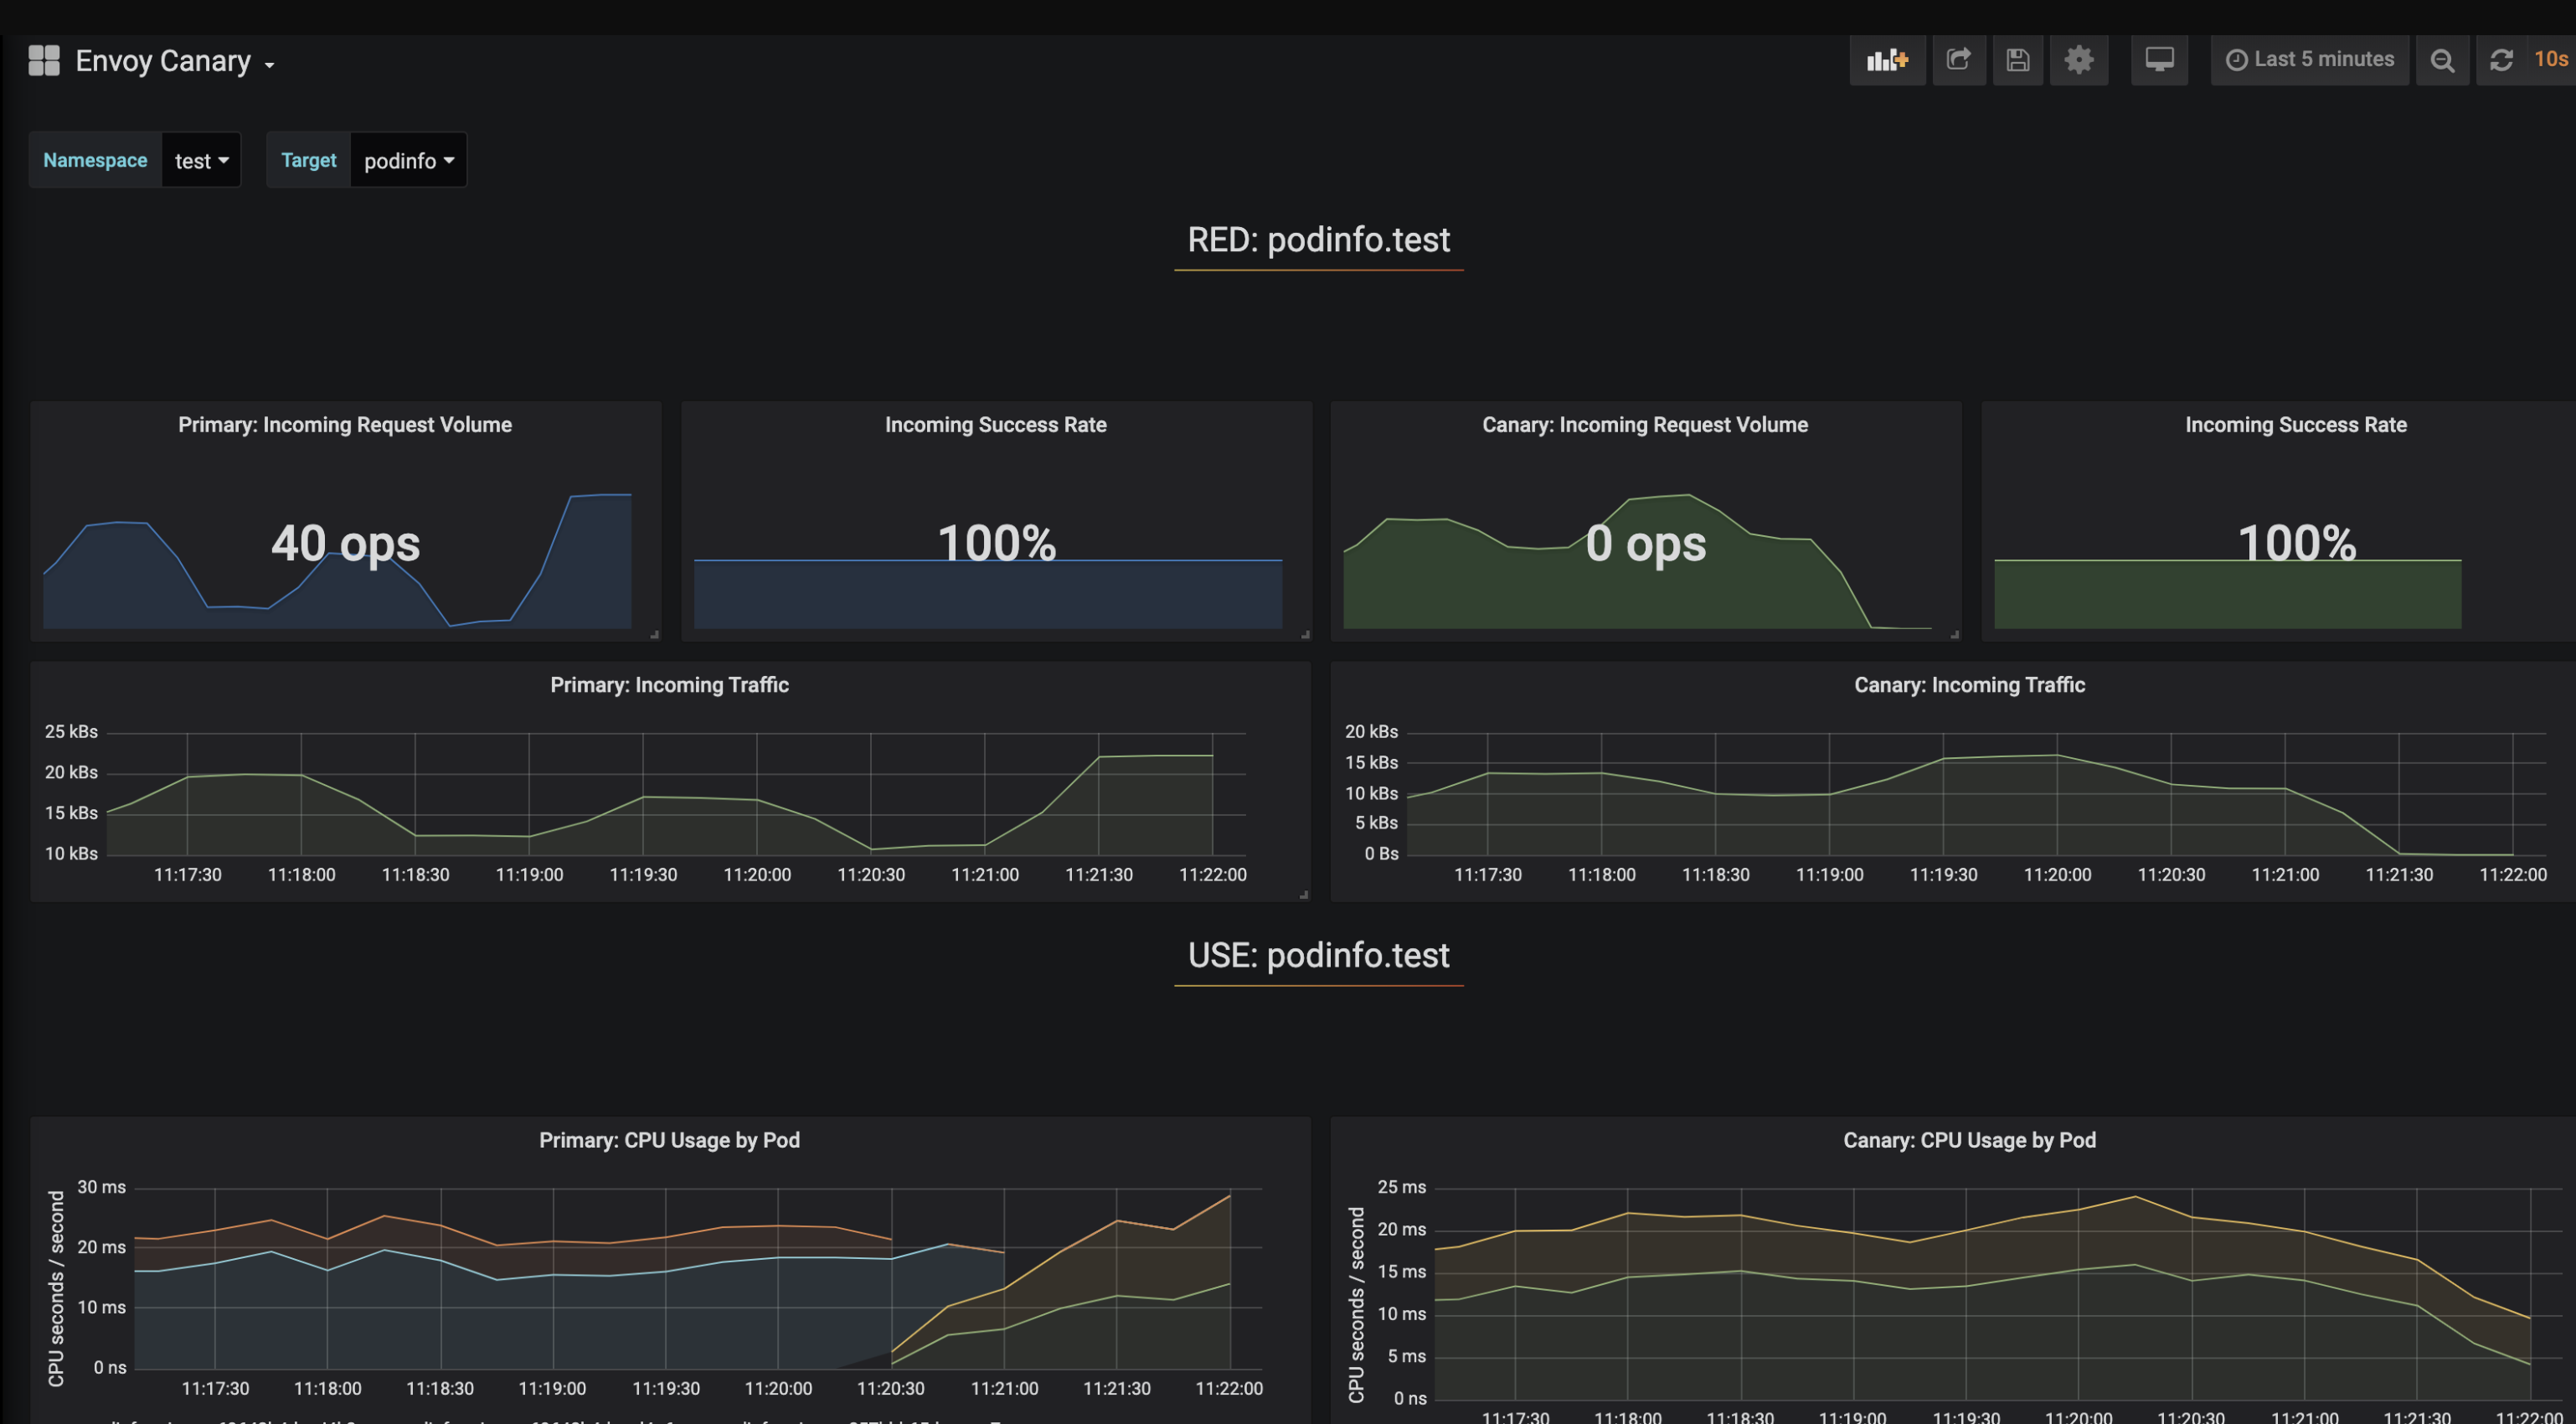Click the refresh dashboard icon
The width and height of the screenshot is (2576, 1424).
(x=2500, y=60)
